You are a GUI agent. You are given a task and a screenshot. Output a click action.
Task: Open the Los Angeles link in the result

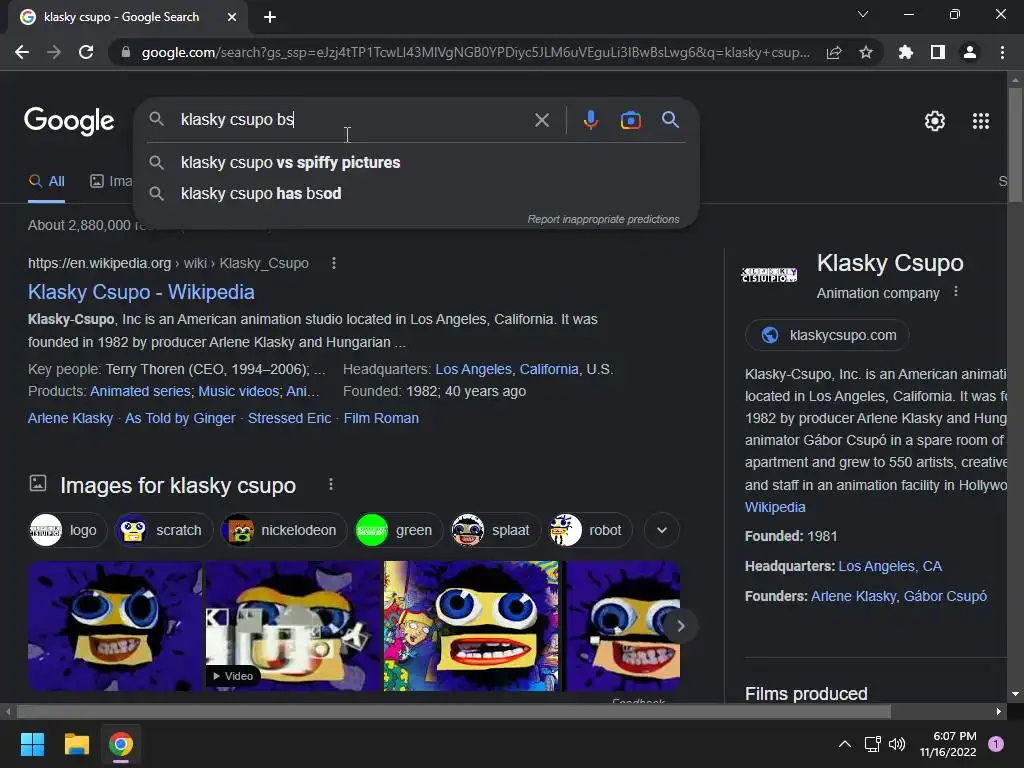pyautogui.click(x=473, y=370)
